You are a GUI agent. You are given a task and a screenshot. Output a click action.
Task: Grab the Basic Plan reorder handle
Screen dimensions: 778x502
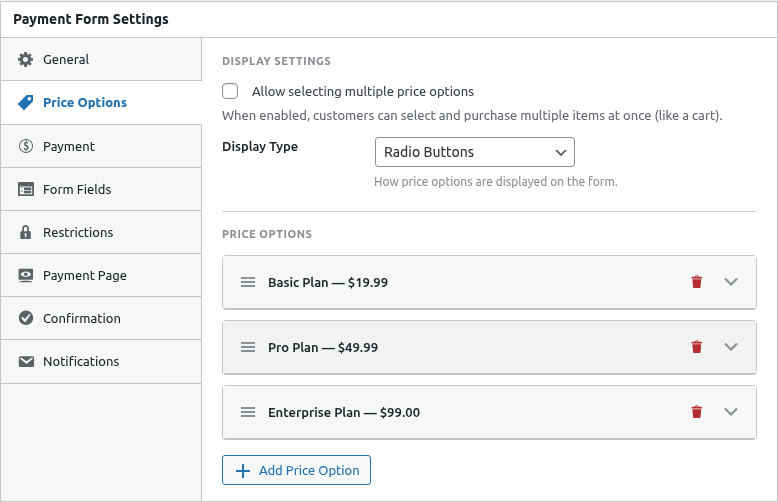point(248,282)
